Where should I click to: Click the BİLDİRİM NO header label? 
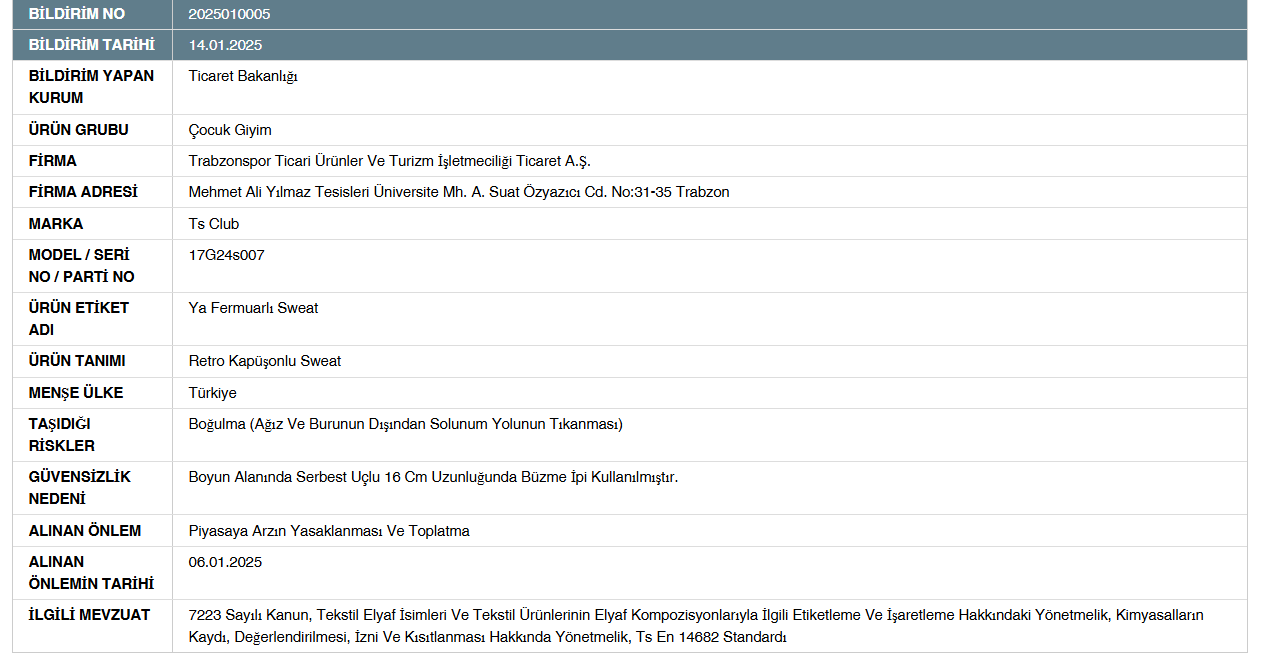(77, 14)
